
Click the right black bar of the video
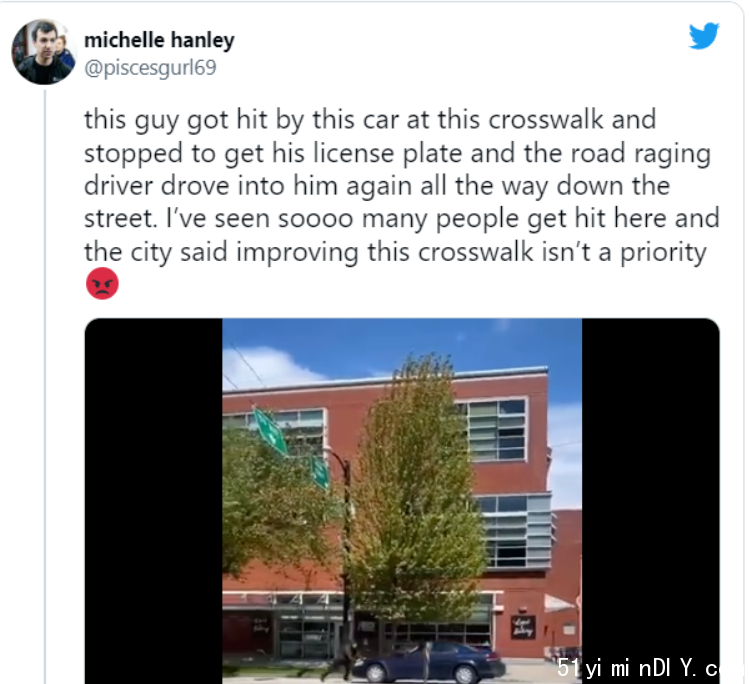[x=651, y=501]
